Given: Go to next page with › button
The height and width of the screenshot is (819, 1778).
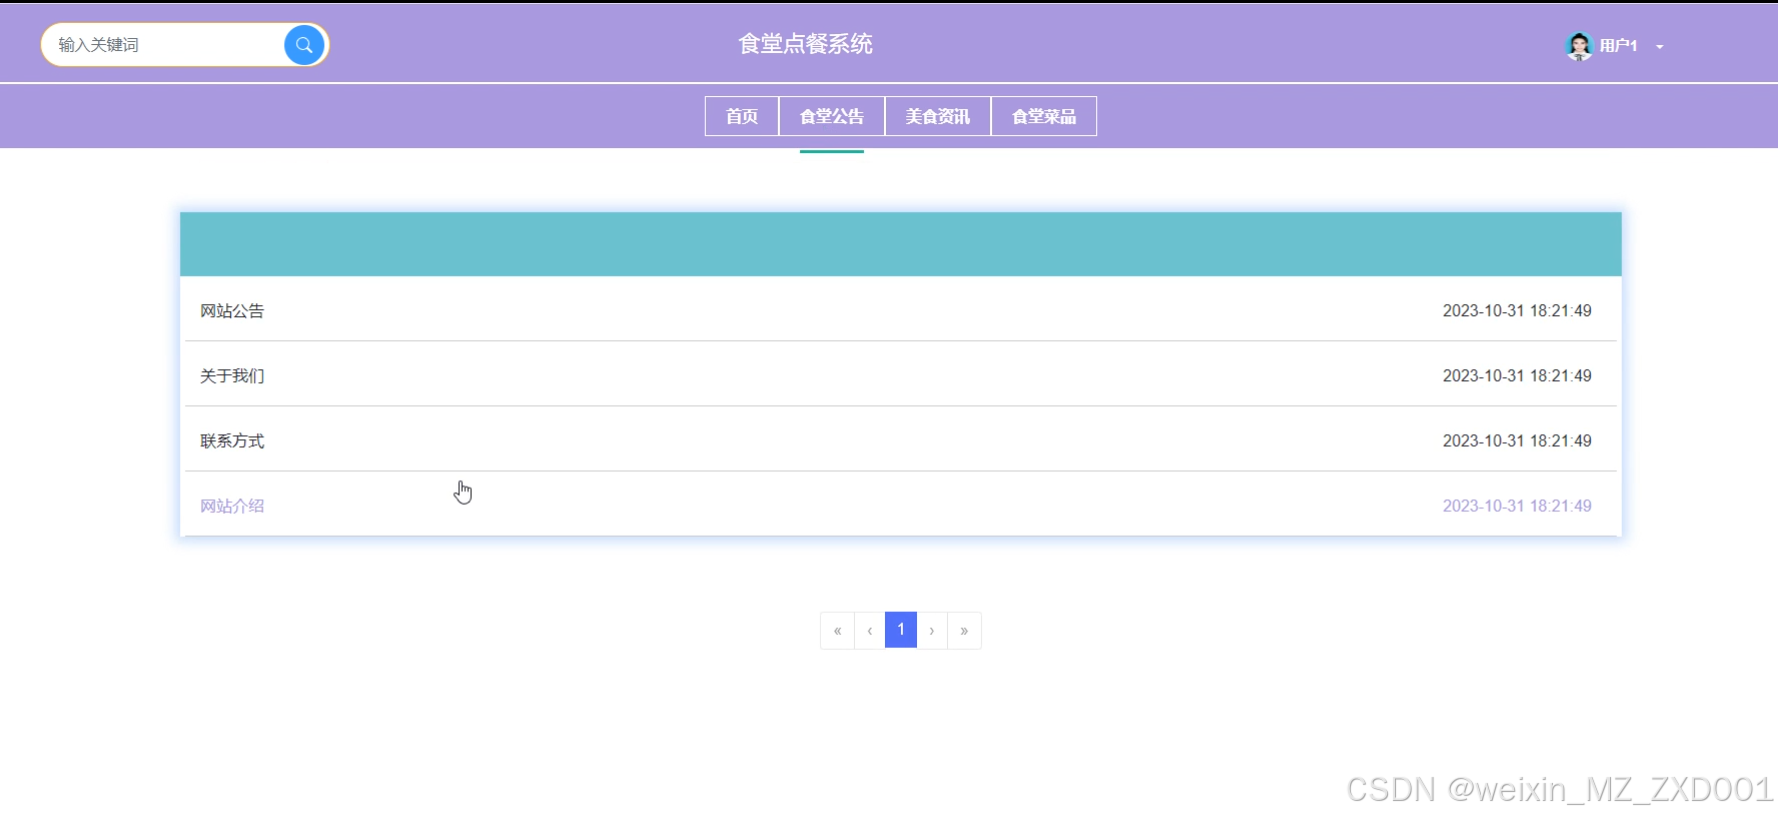Looking at the screenshot, I should tap(932, 630).
